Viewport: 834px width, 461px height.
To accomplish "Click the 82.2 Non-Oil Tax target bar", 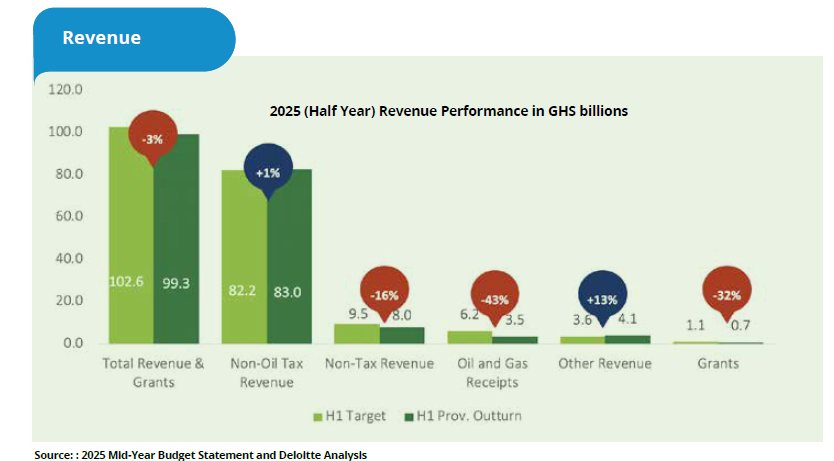I will pos(244,260).
